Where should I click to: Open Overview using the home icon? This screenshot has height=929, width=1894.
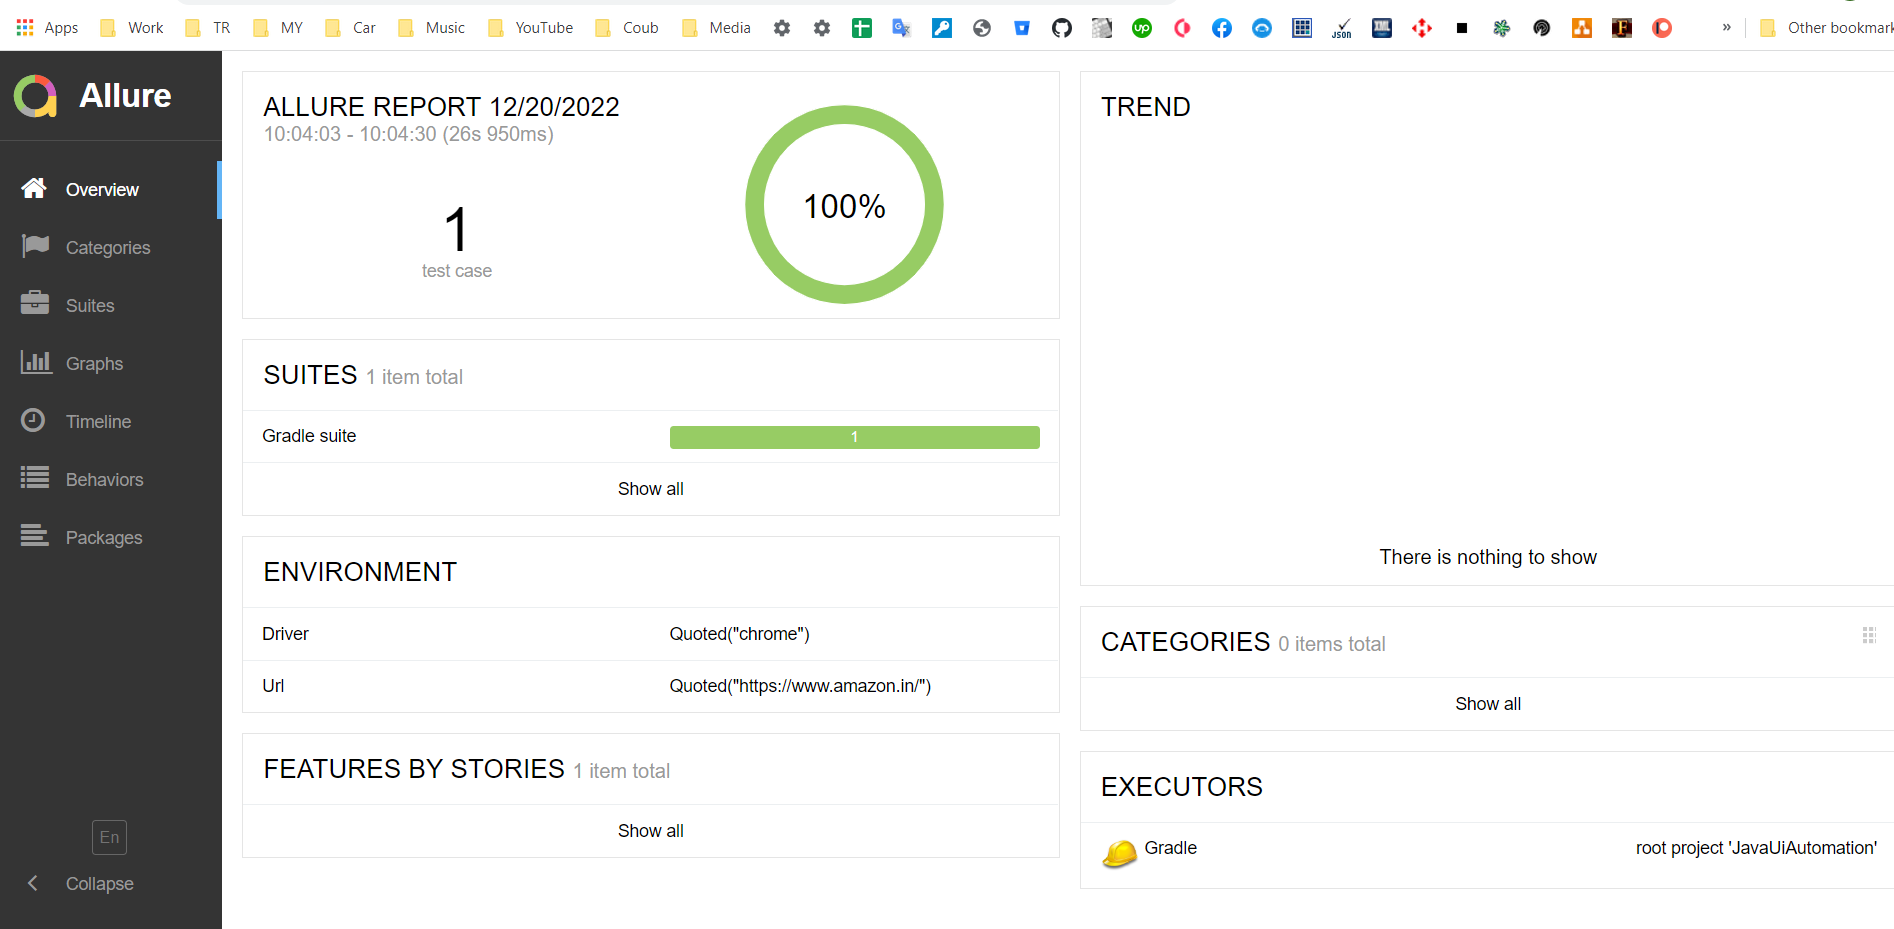[x=34, y=189]
